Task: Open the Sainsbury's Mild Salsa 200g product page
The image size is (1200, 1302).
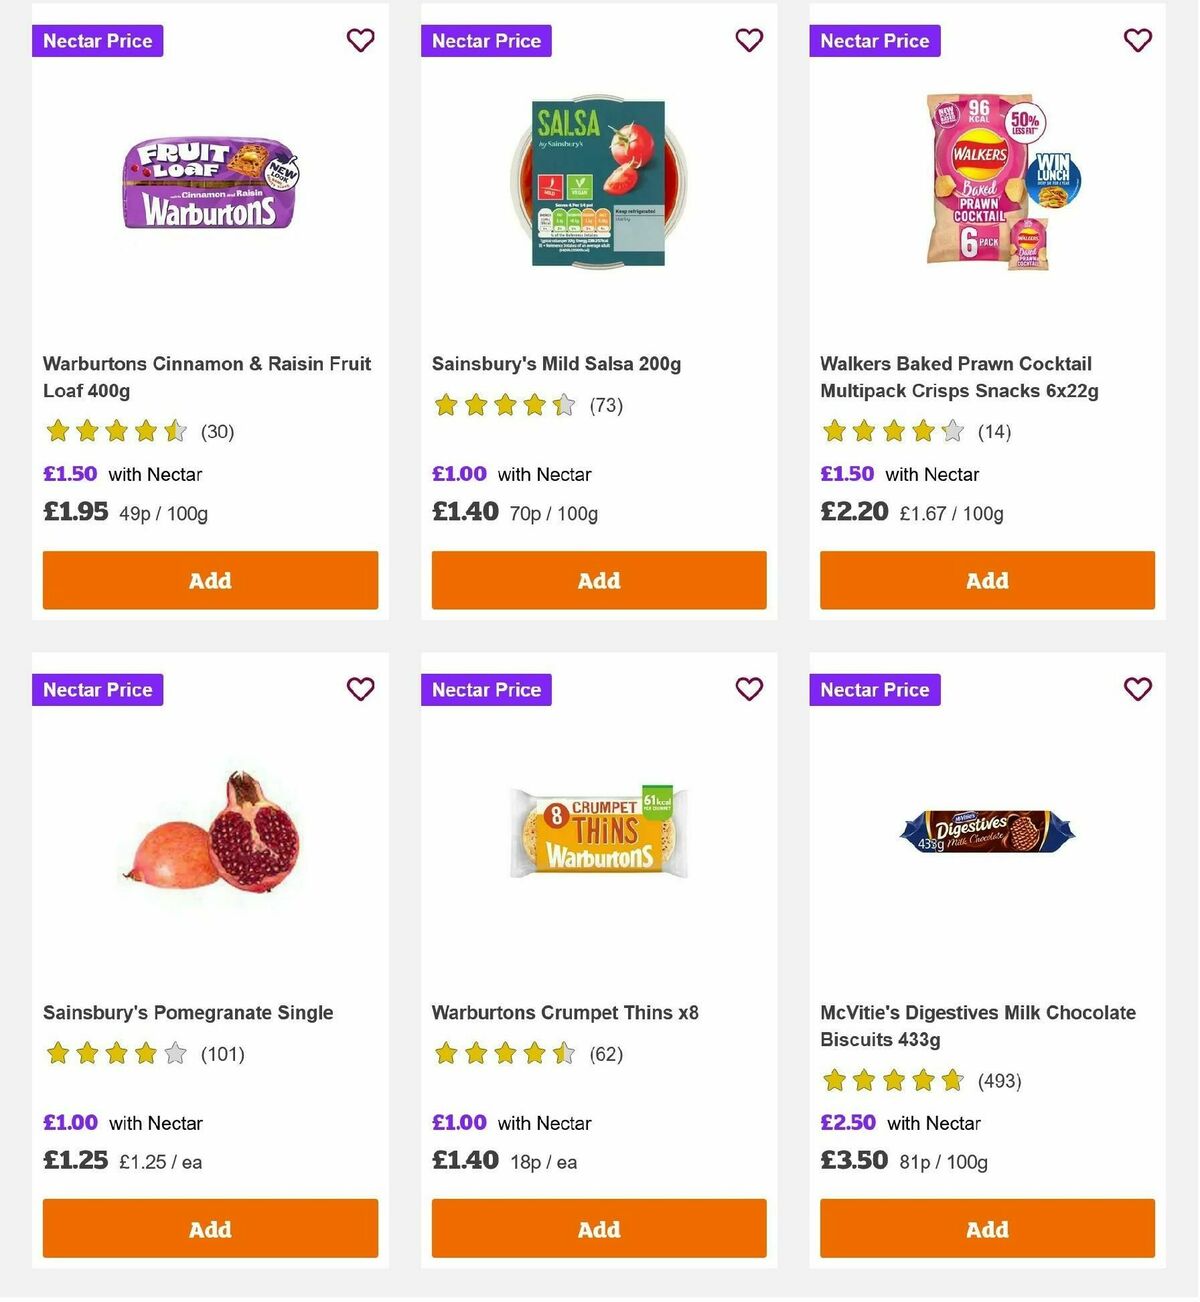Action: pos(556,363)
